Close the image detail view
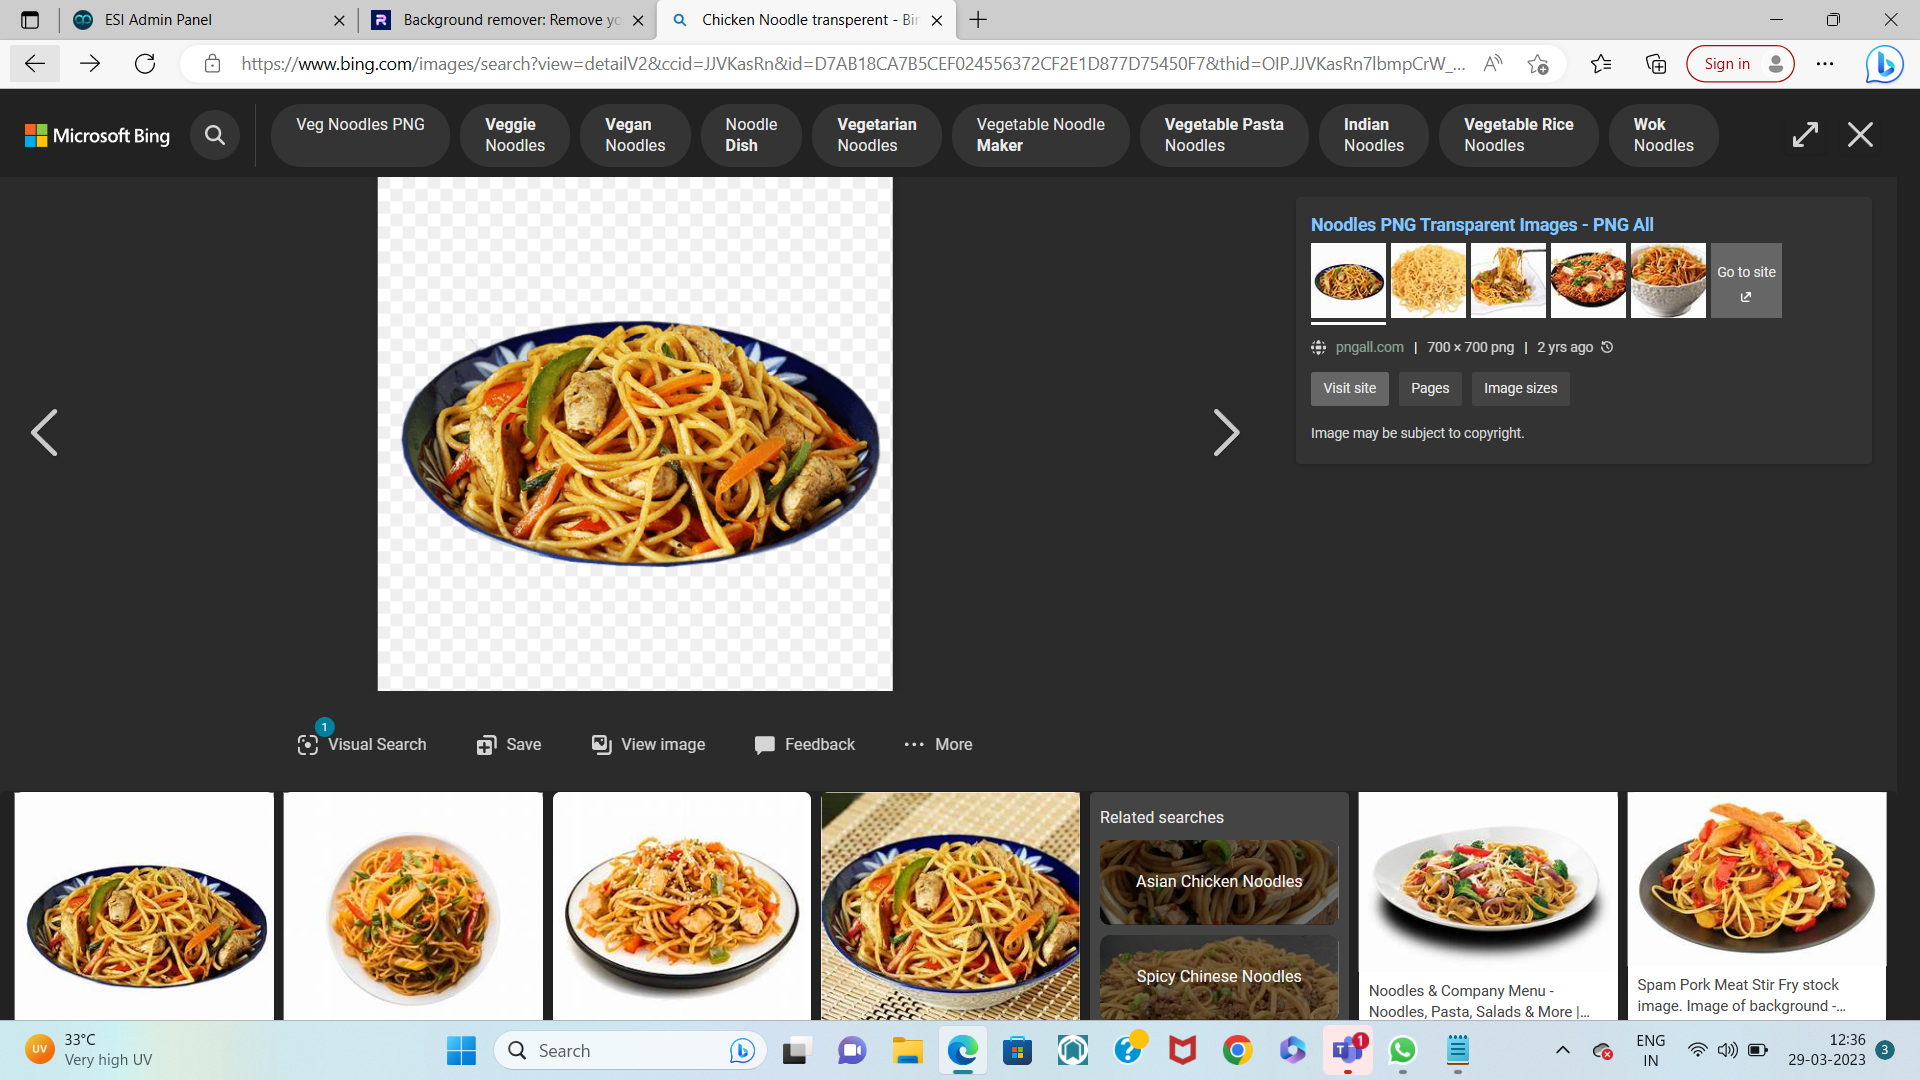 (1860, 135)
